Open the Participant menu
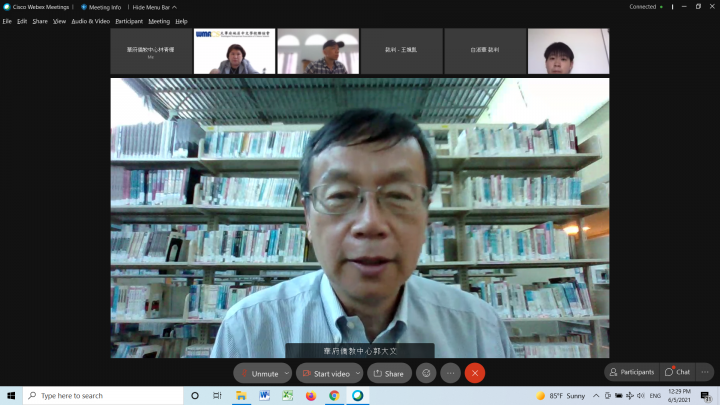720x405 pixels. coord(129,21)
